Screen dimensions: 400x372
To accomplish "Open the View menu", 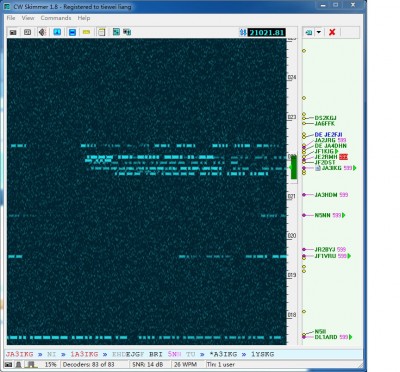I will (x=28, y=18).
